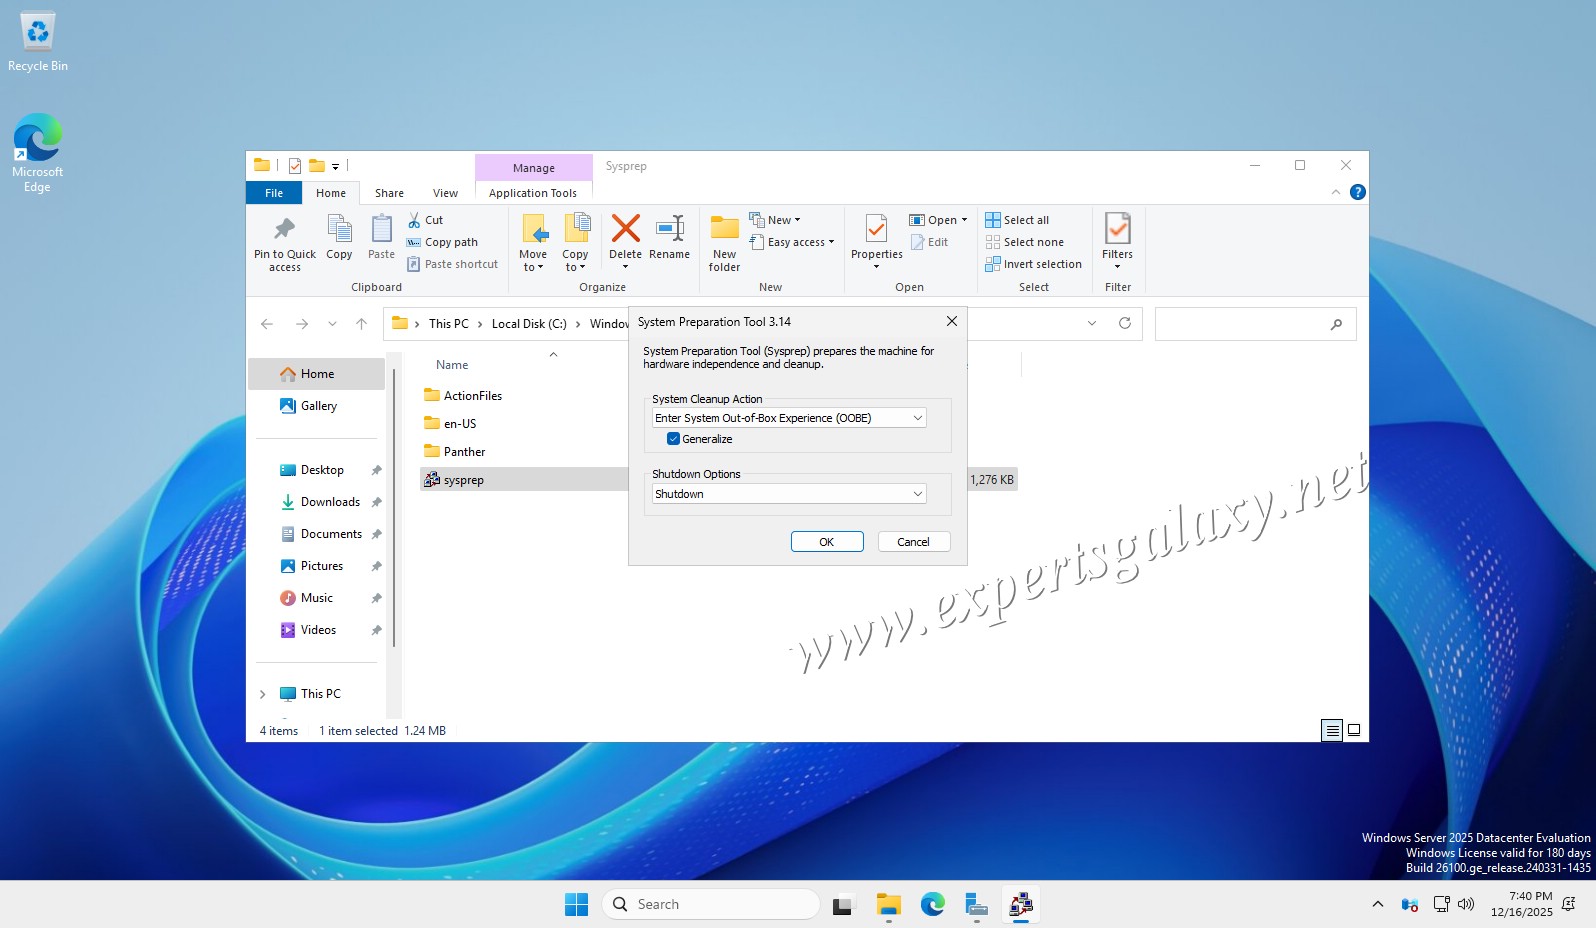Uncheck the Generalize checkbox
The image size is (1596, 928).
point(674,439)
